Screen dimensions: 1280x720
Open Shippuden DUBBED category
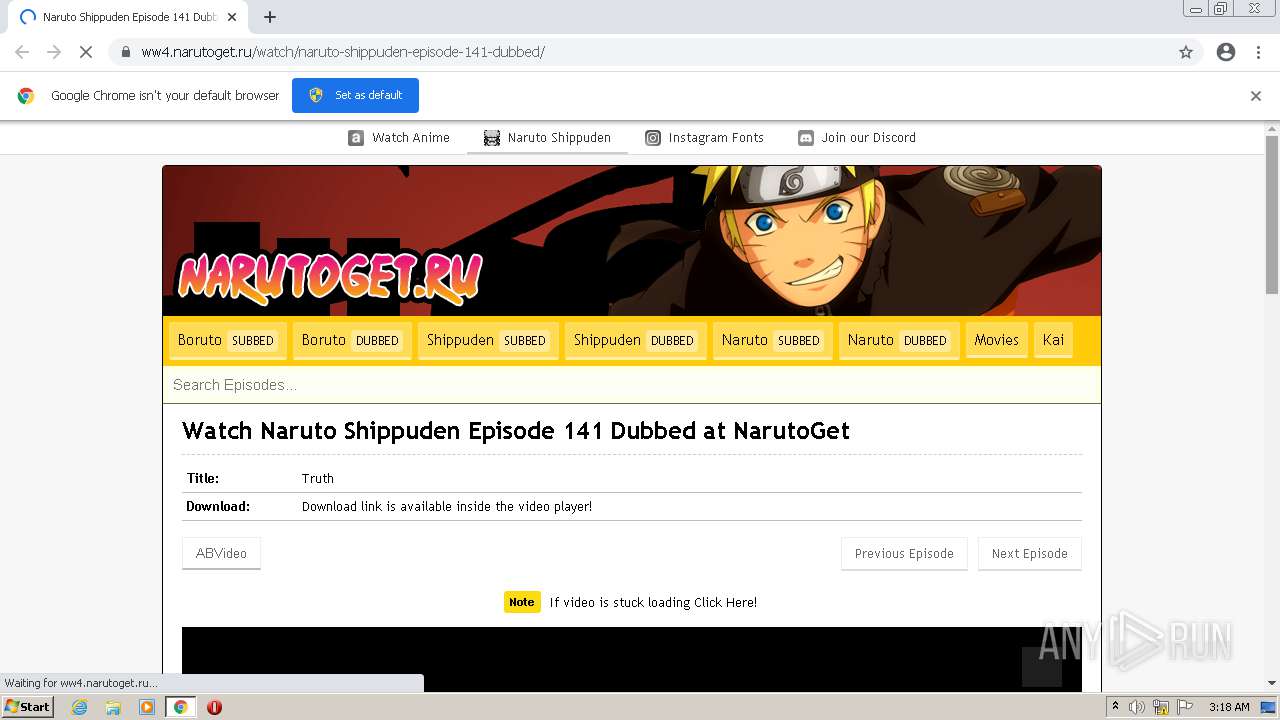pyautogui.click(x=635, y=340)
